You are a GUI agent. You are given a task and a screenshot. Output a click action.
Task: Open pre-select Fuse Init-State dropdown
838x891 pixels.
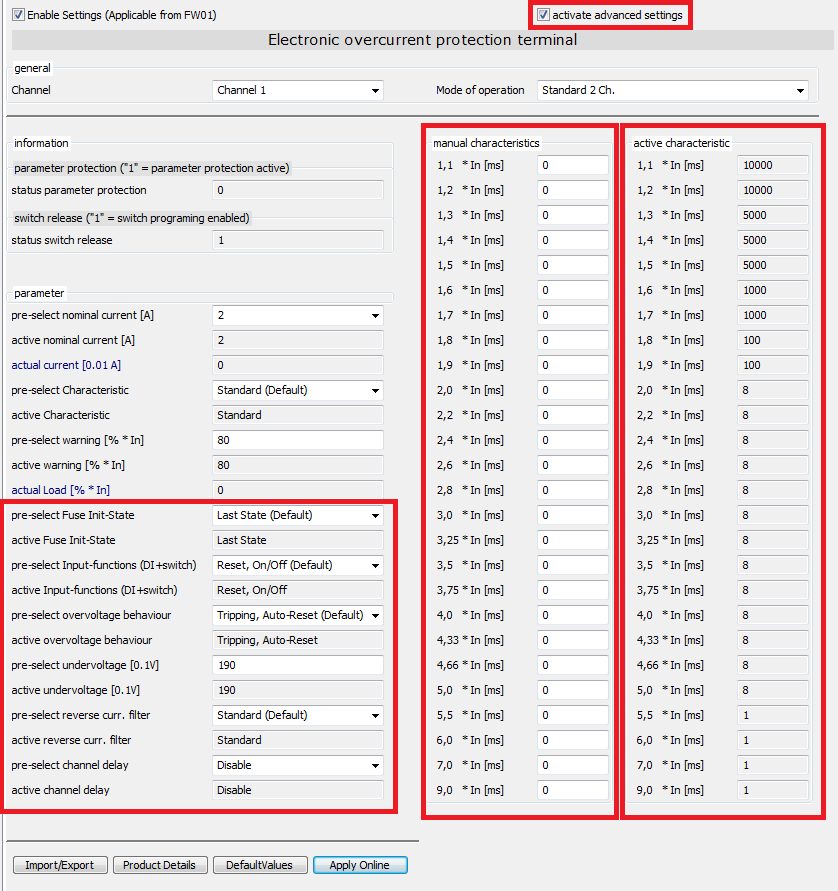(298, 515)
